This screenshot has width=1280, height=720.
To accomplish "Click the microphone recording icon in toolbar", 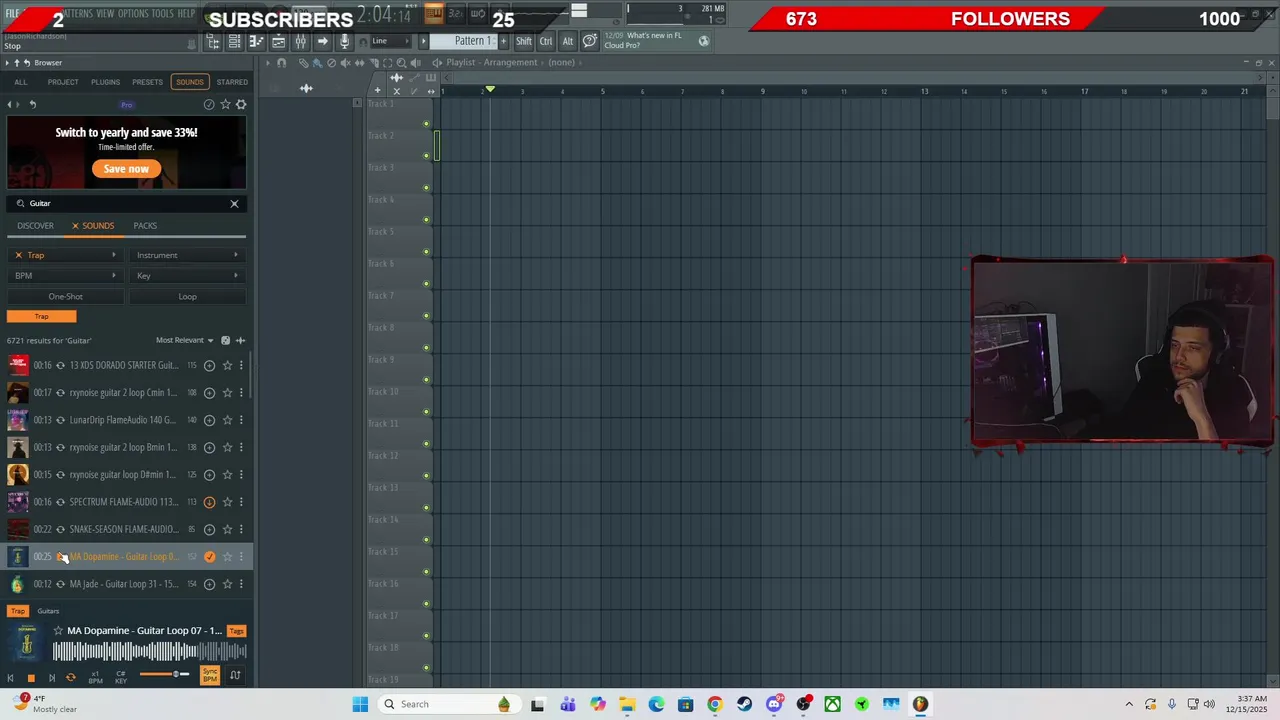I will click(x=344, y=41).
